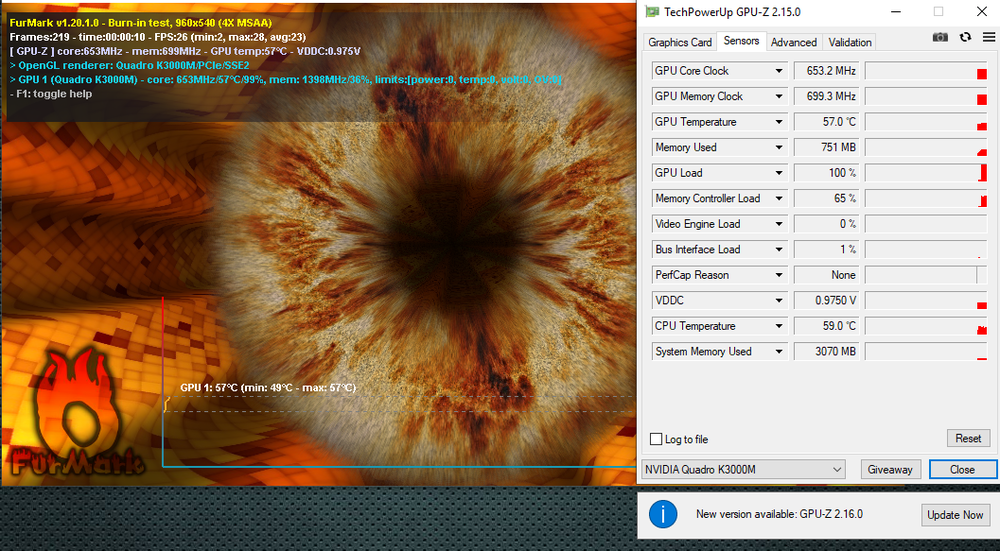Enable the Log to file checkbox
Image resolution: width=1000 pixels, height=551 pixels.
[x=656, y=439]
